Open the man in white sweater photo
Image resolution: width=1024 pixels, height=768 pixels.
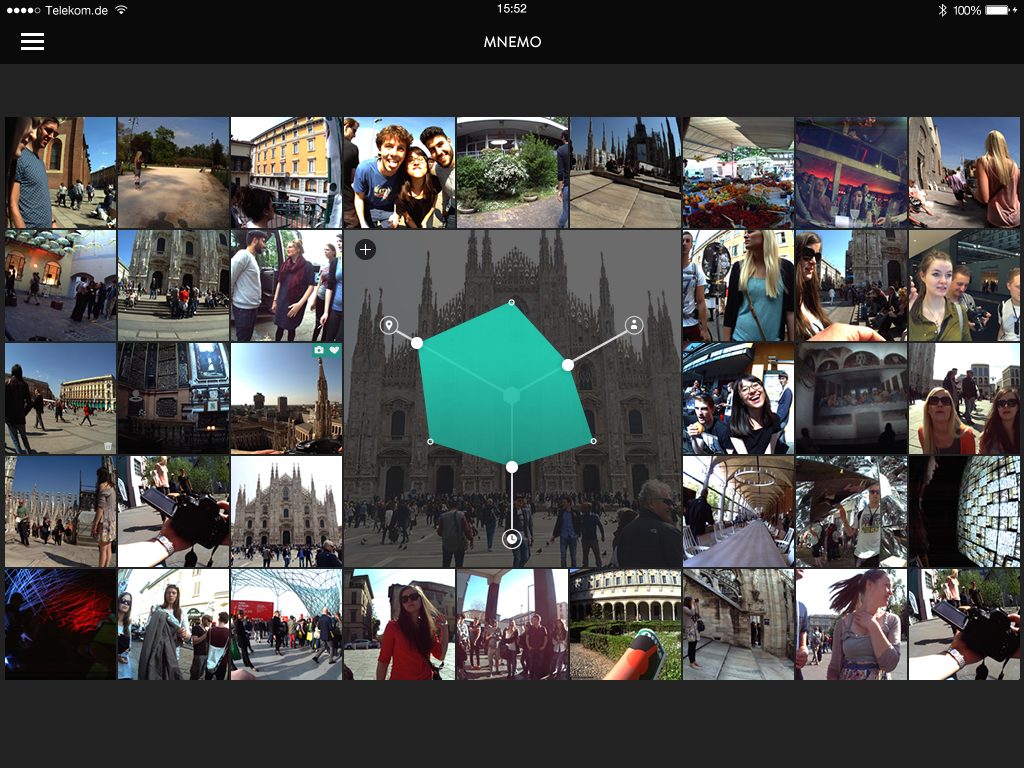(x=286, y=285)
